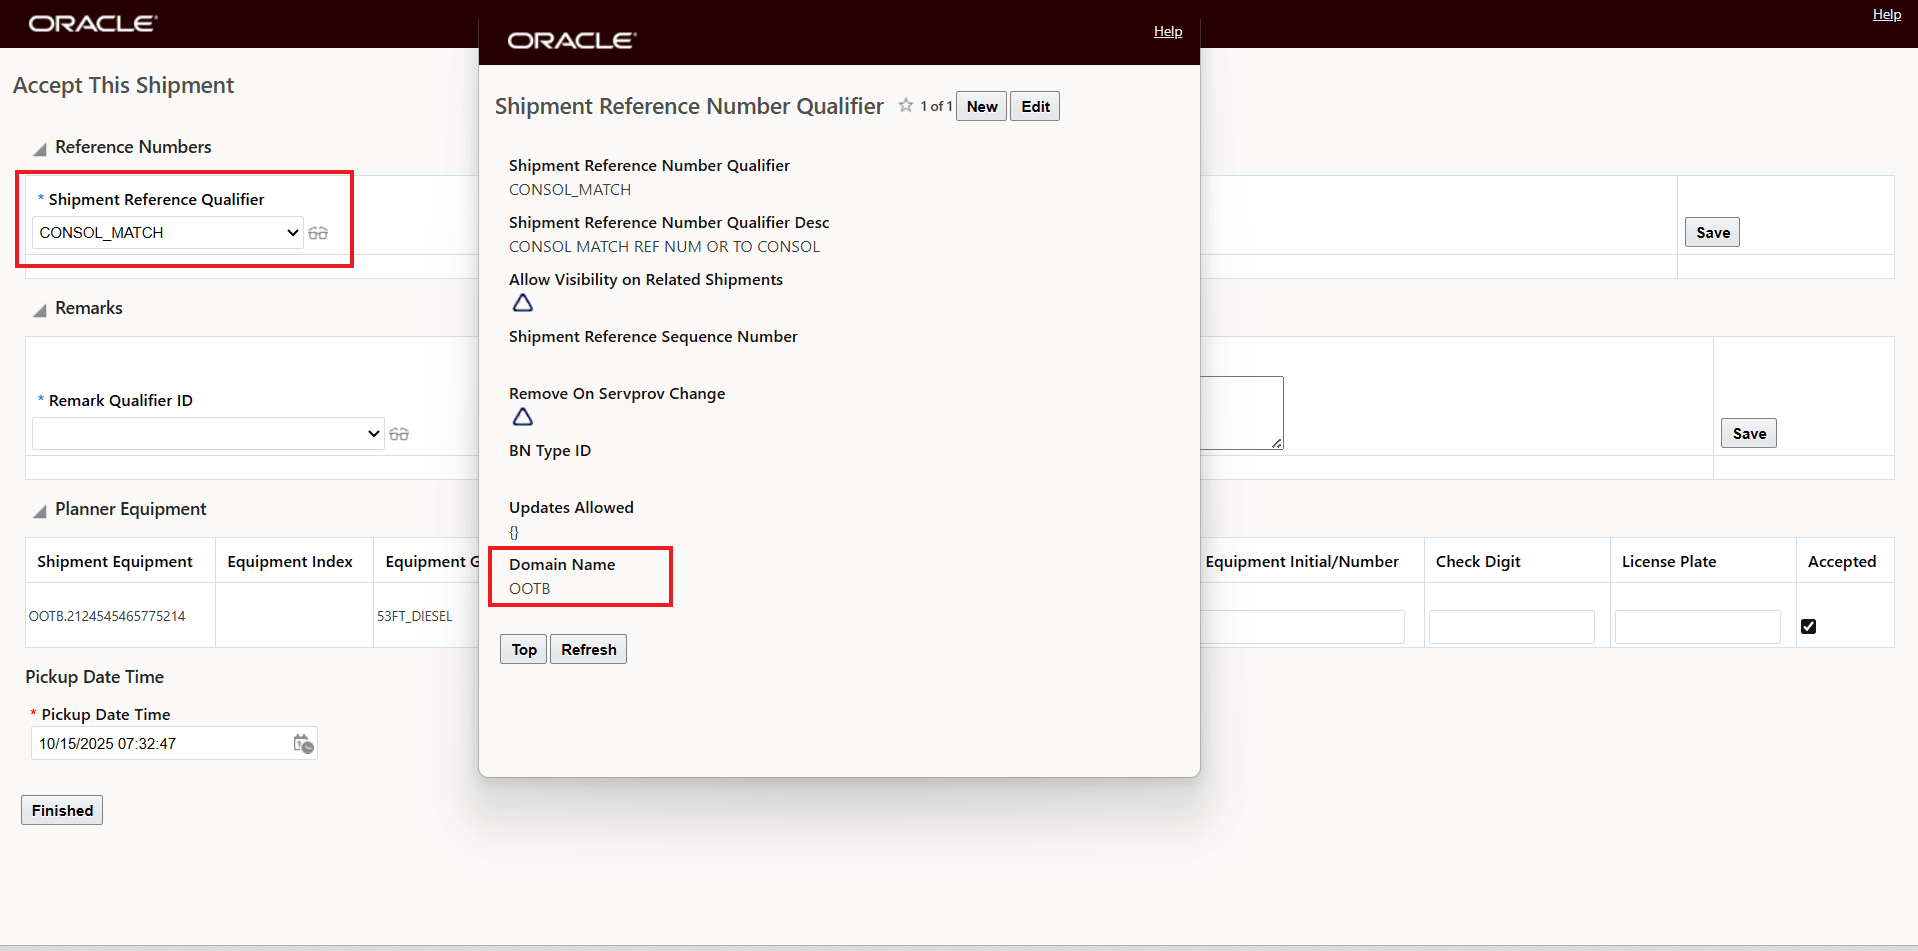Uncheck the Accepted checkbox for shipment equipment
Screen dimensions: 1918x951
click(1808, 626)
